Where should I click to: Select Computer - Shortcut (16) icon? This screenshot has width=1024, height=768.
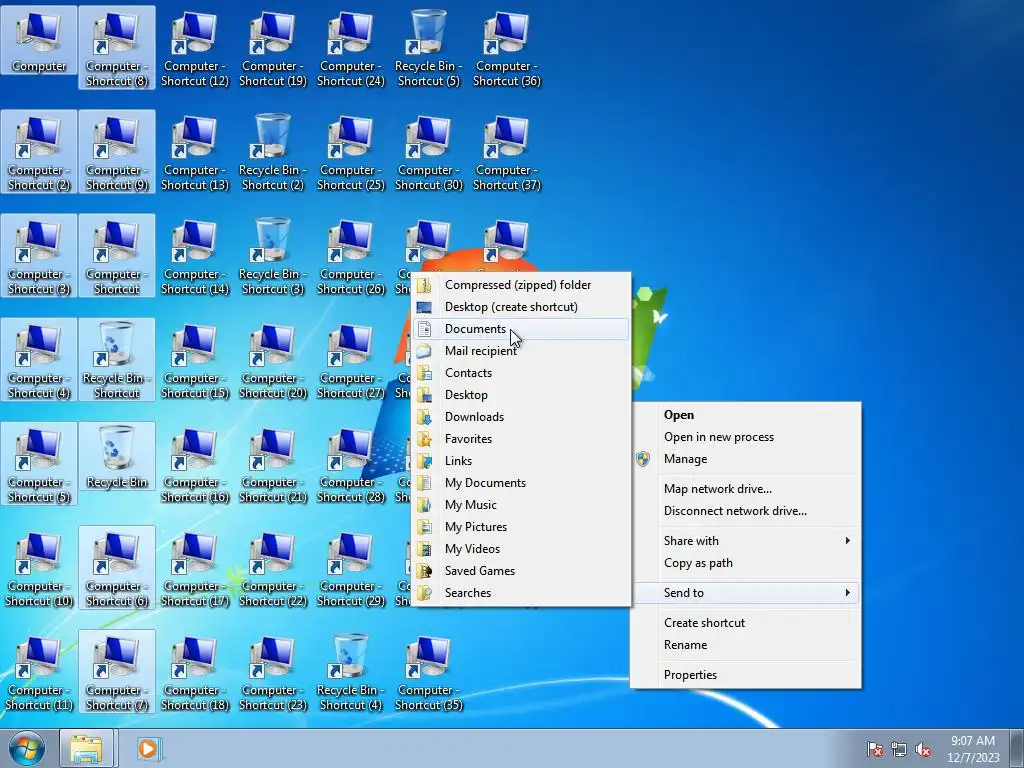195,464
